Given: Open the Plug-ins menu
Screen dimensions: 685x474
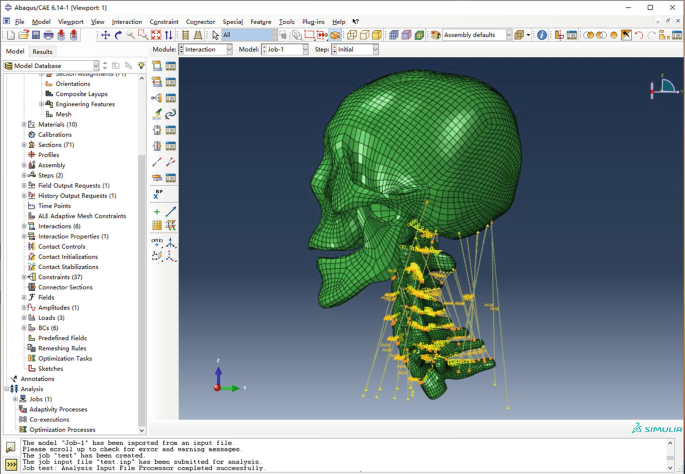Looking at the screenshot, I should tap(313, 21).
